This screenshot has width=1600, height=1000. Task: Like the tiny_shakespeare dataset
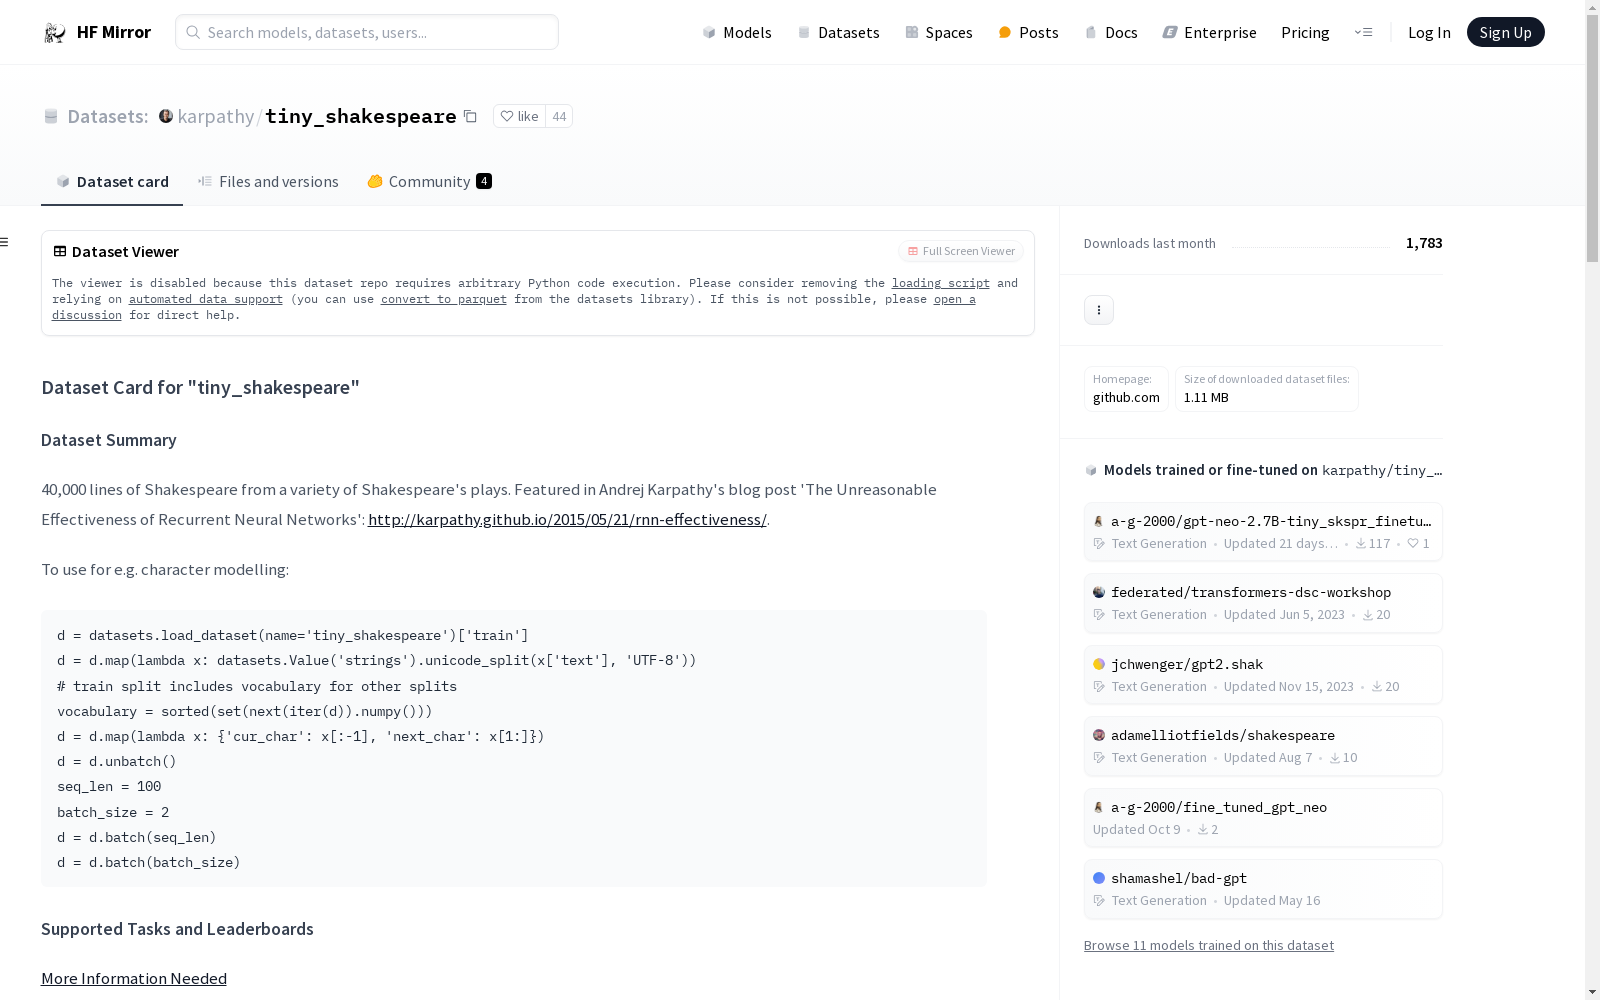point(519,116)
